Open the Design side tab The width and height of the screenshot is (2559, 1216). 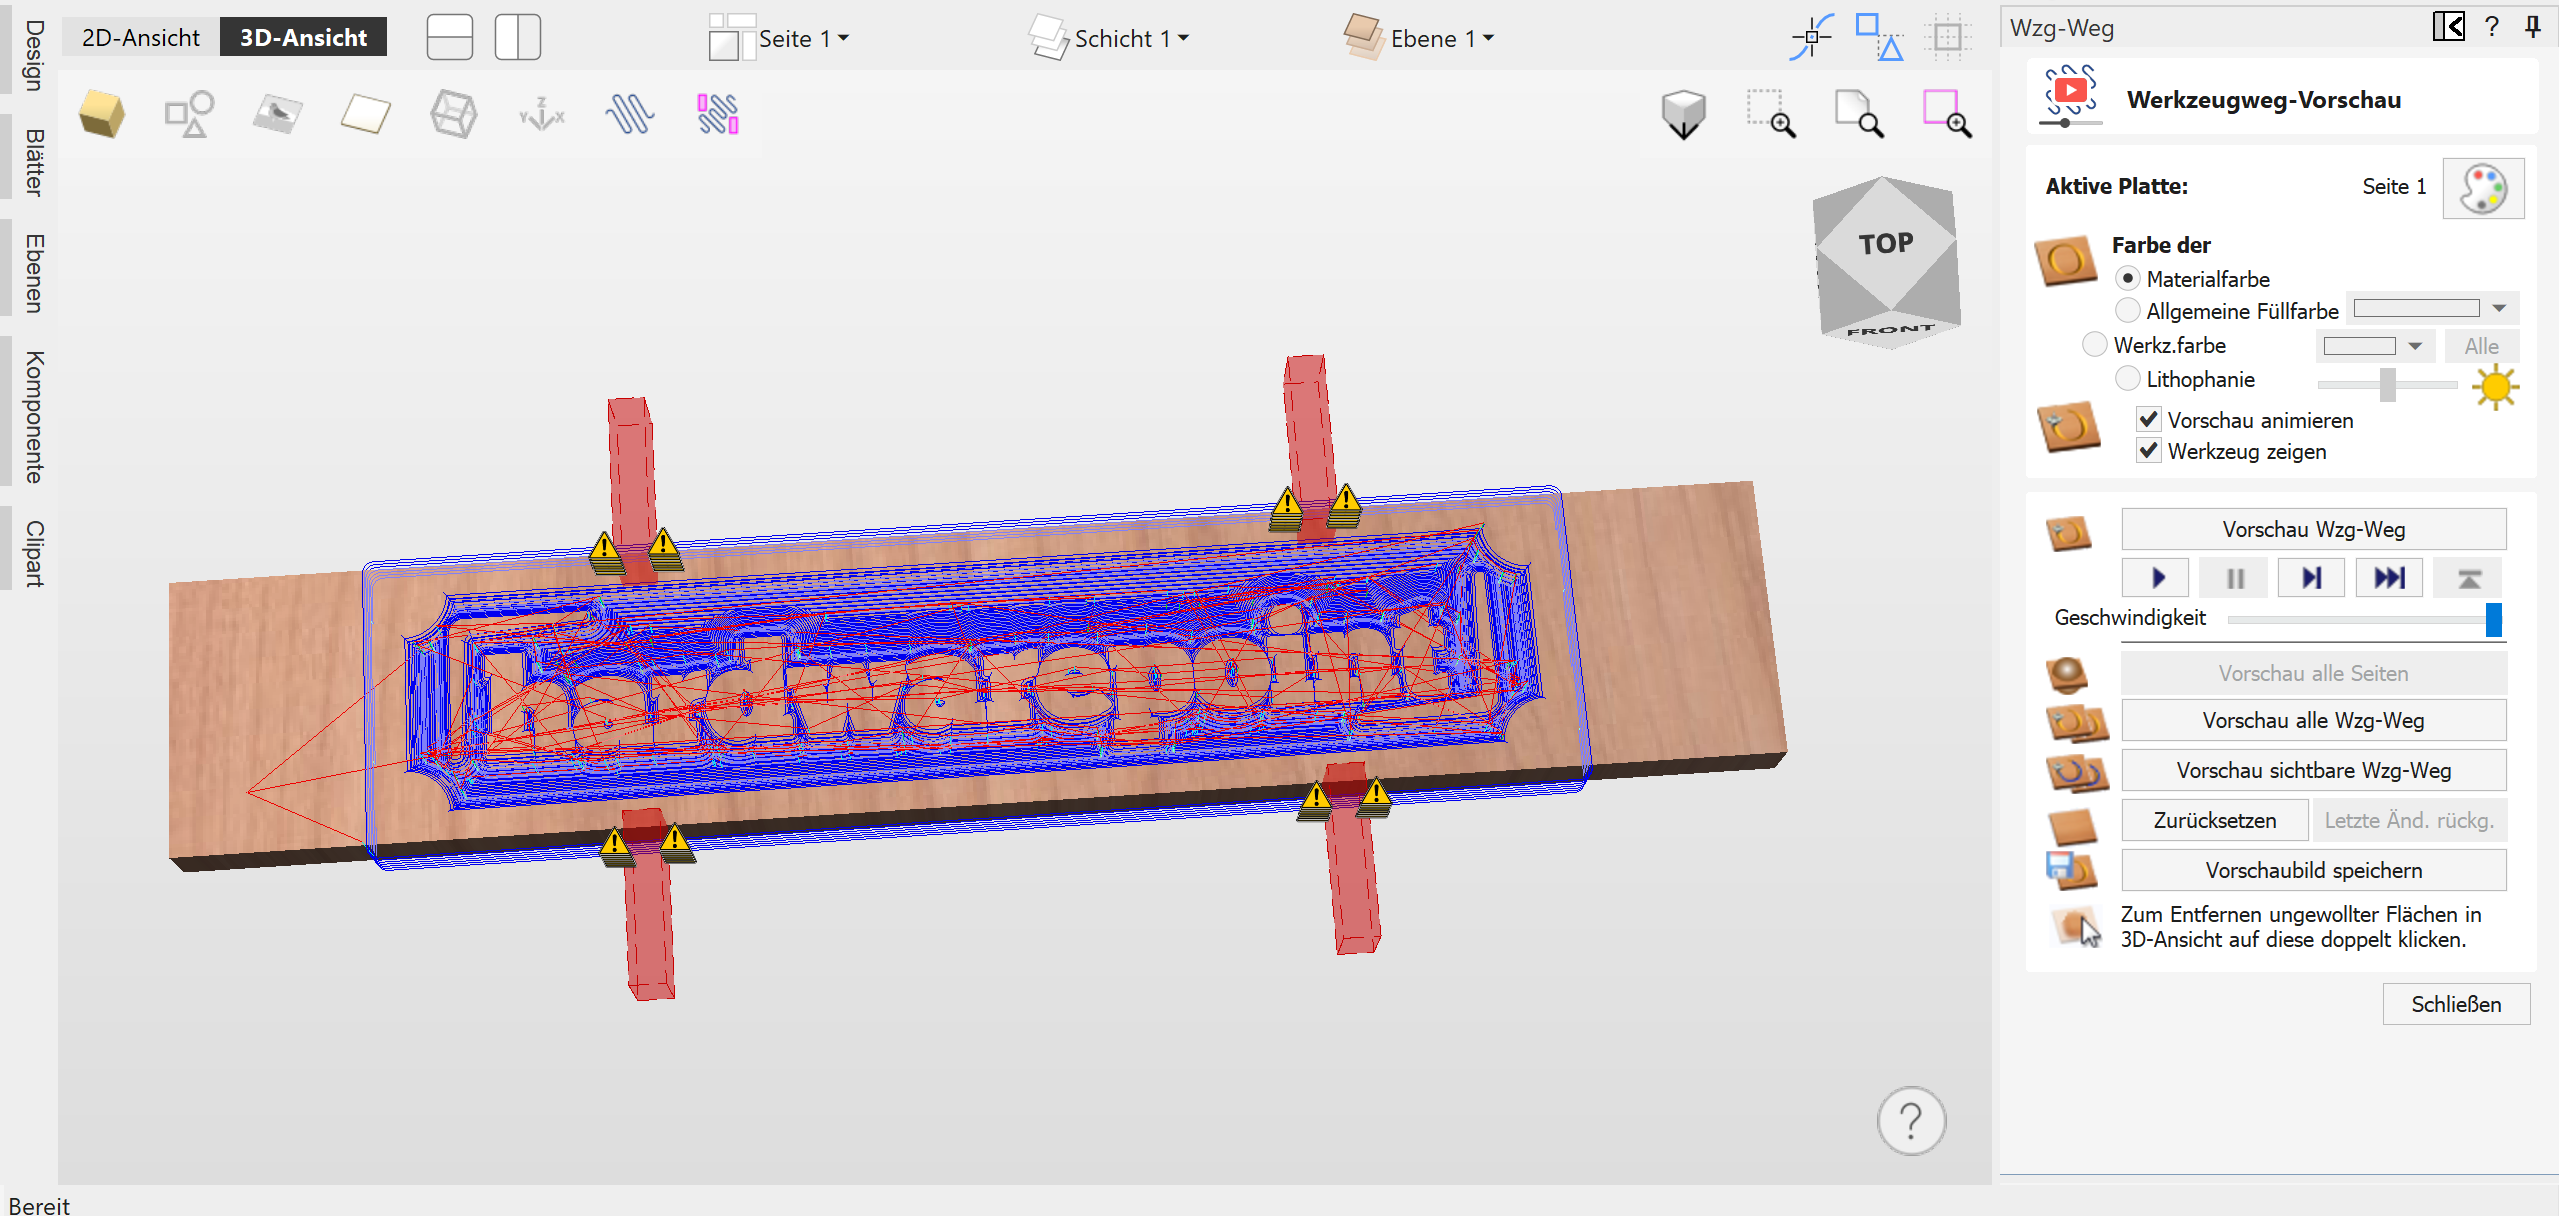pos(33,55)
